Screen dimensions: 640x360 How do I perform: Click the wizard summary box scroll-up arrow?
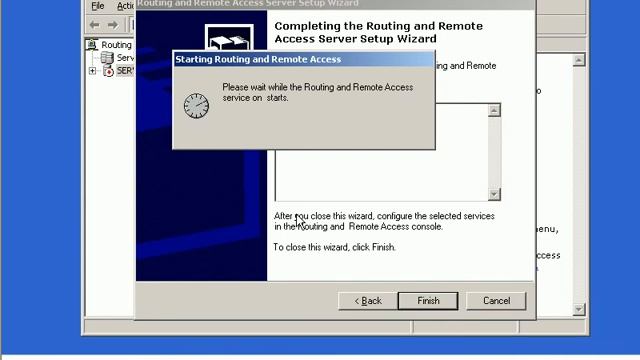[494, 110]
